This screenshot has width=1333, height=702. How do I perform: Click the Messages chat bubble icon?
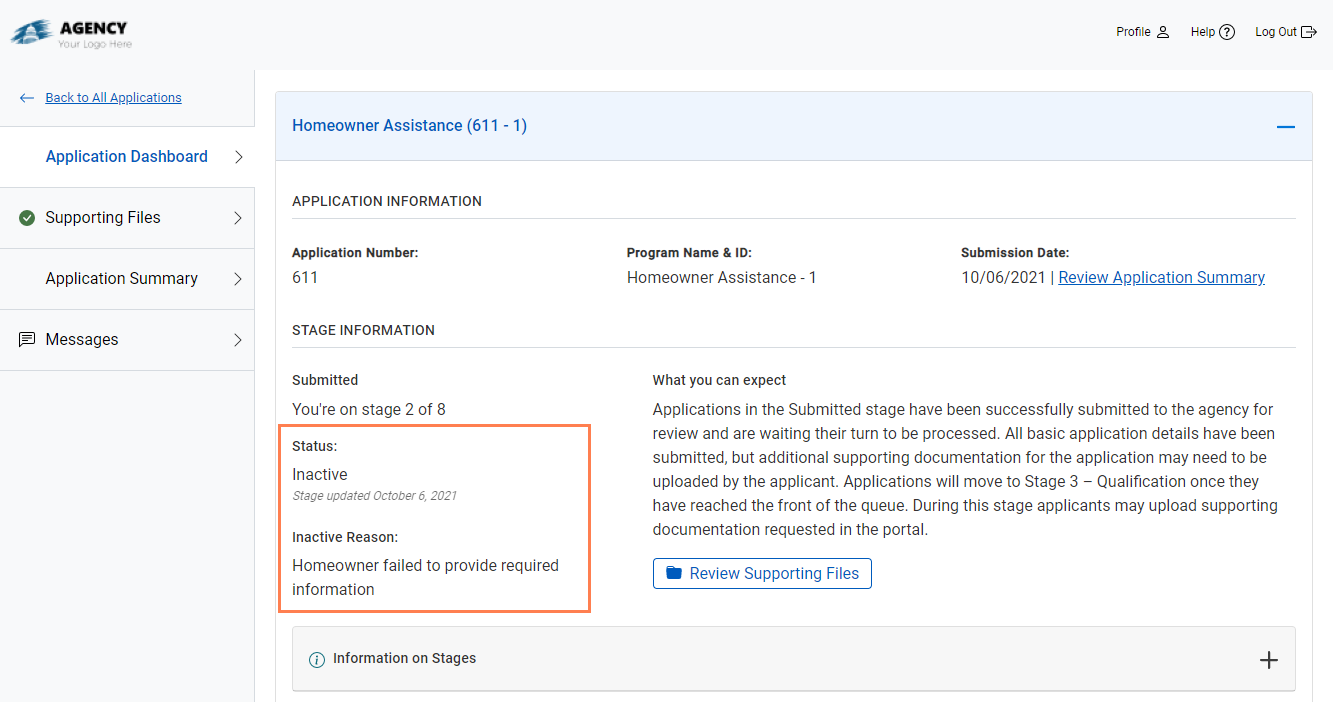coord(27,340)
